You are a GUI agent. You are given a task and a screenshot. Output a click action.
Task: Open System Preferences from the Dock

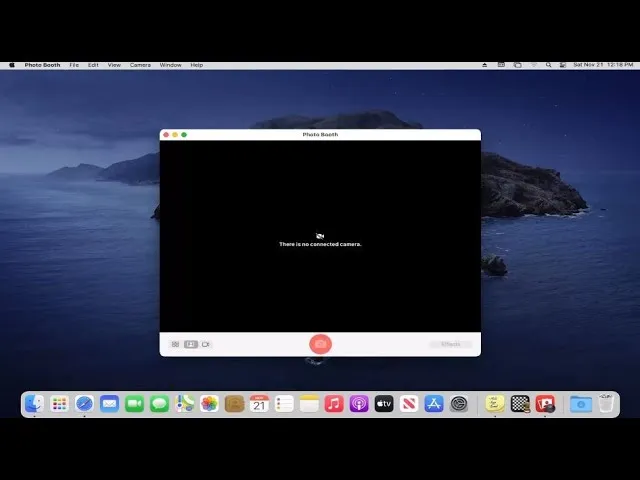459,404
